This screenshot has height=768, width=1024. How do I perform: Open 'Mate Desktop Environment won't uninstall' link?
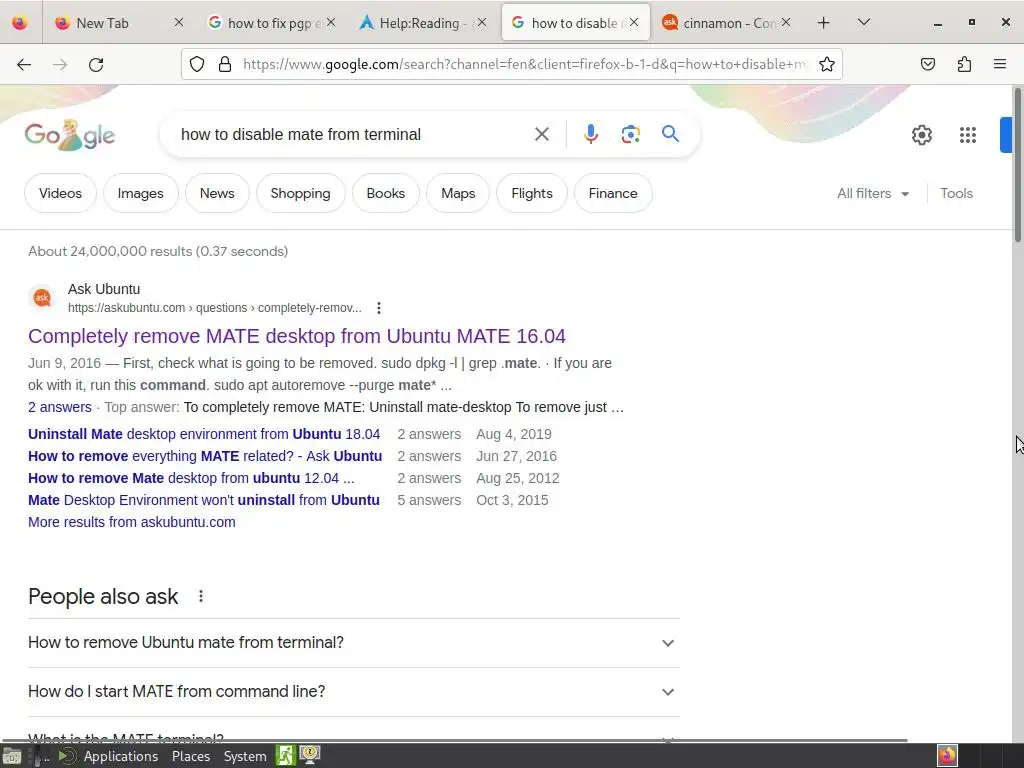[204, 500]
